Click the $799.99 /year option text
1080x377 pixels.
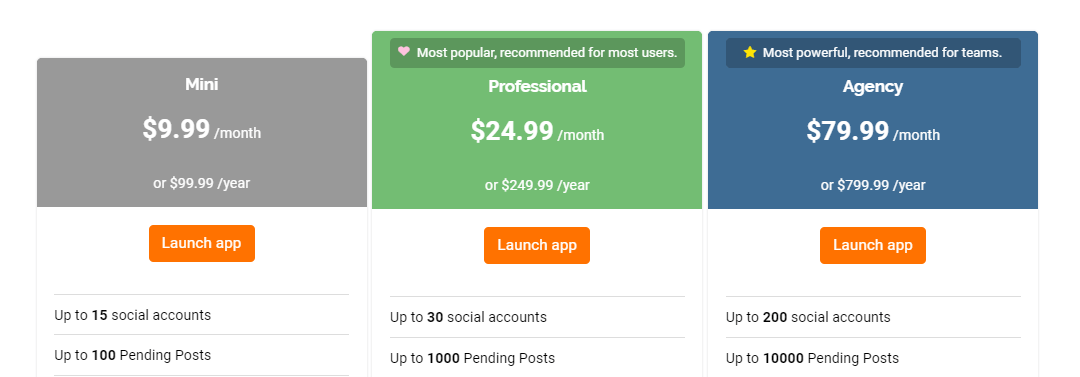873,185
